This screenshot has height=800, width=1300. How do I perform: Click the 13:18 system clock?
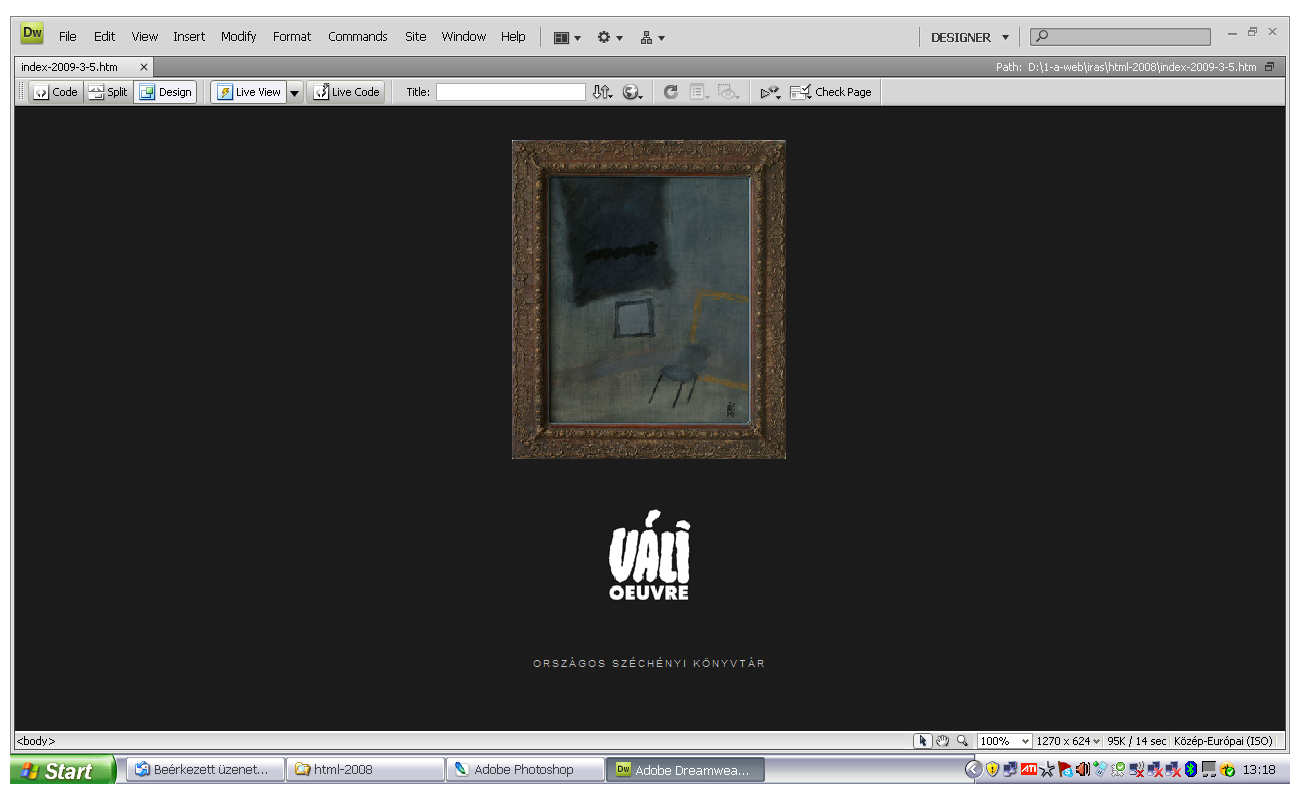click(1259, 770)
